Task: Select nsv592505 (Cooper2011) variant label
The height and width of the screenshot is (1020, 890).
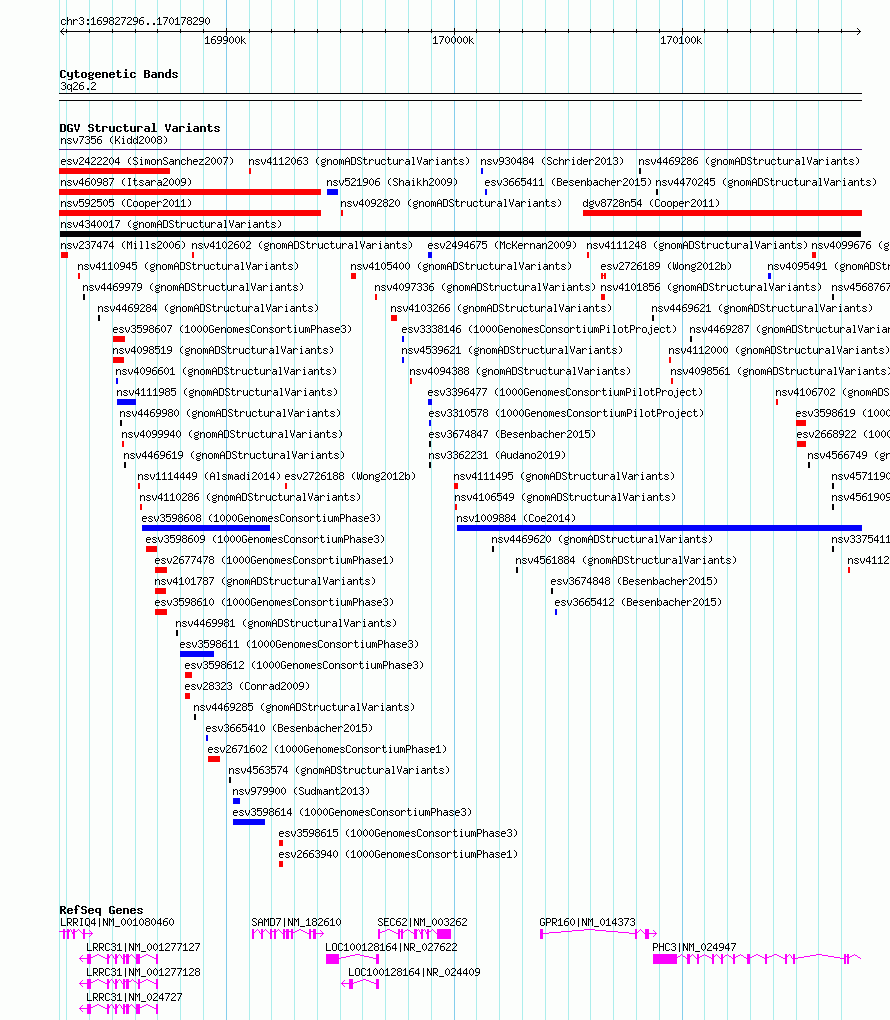Action: (x=126, y=203)
